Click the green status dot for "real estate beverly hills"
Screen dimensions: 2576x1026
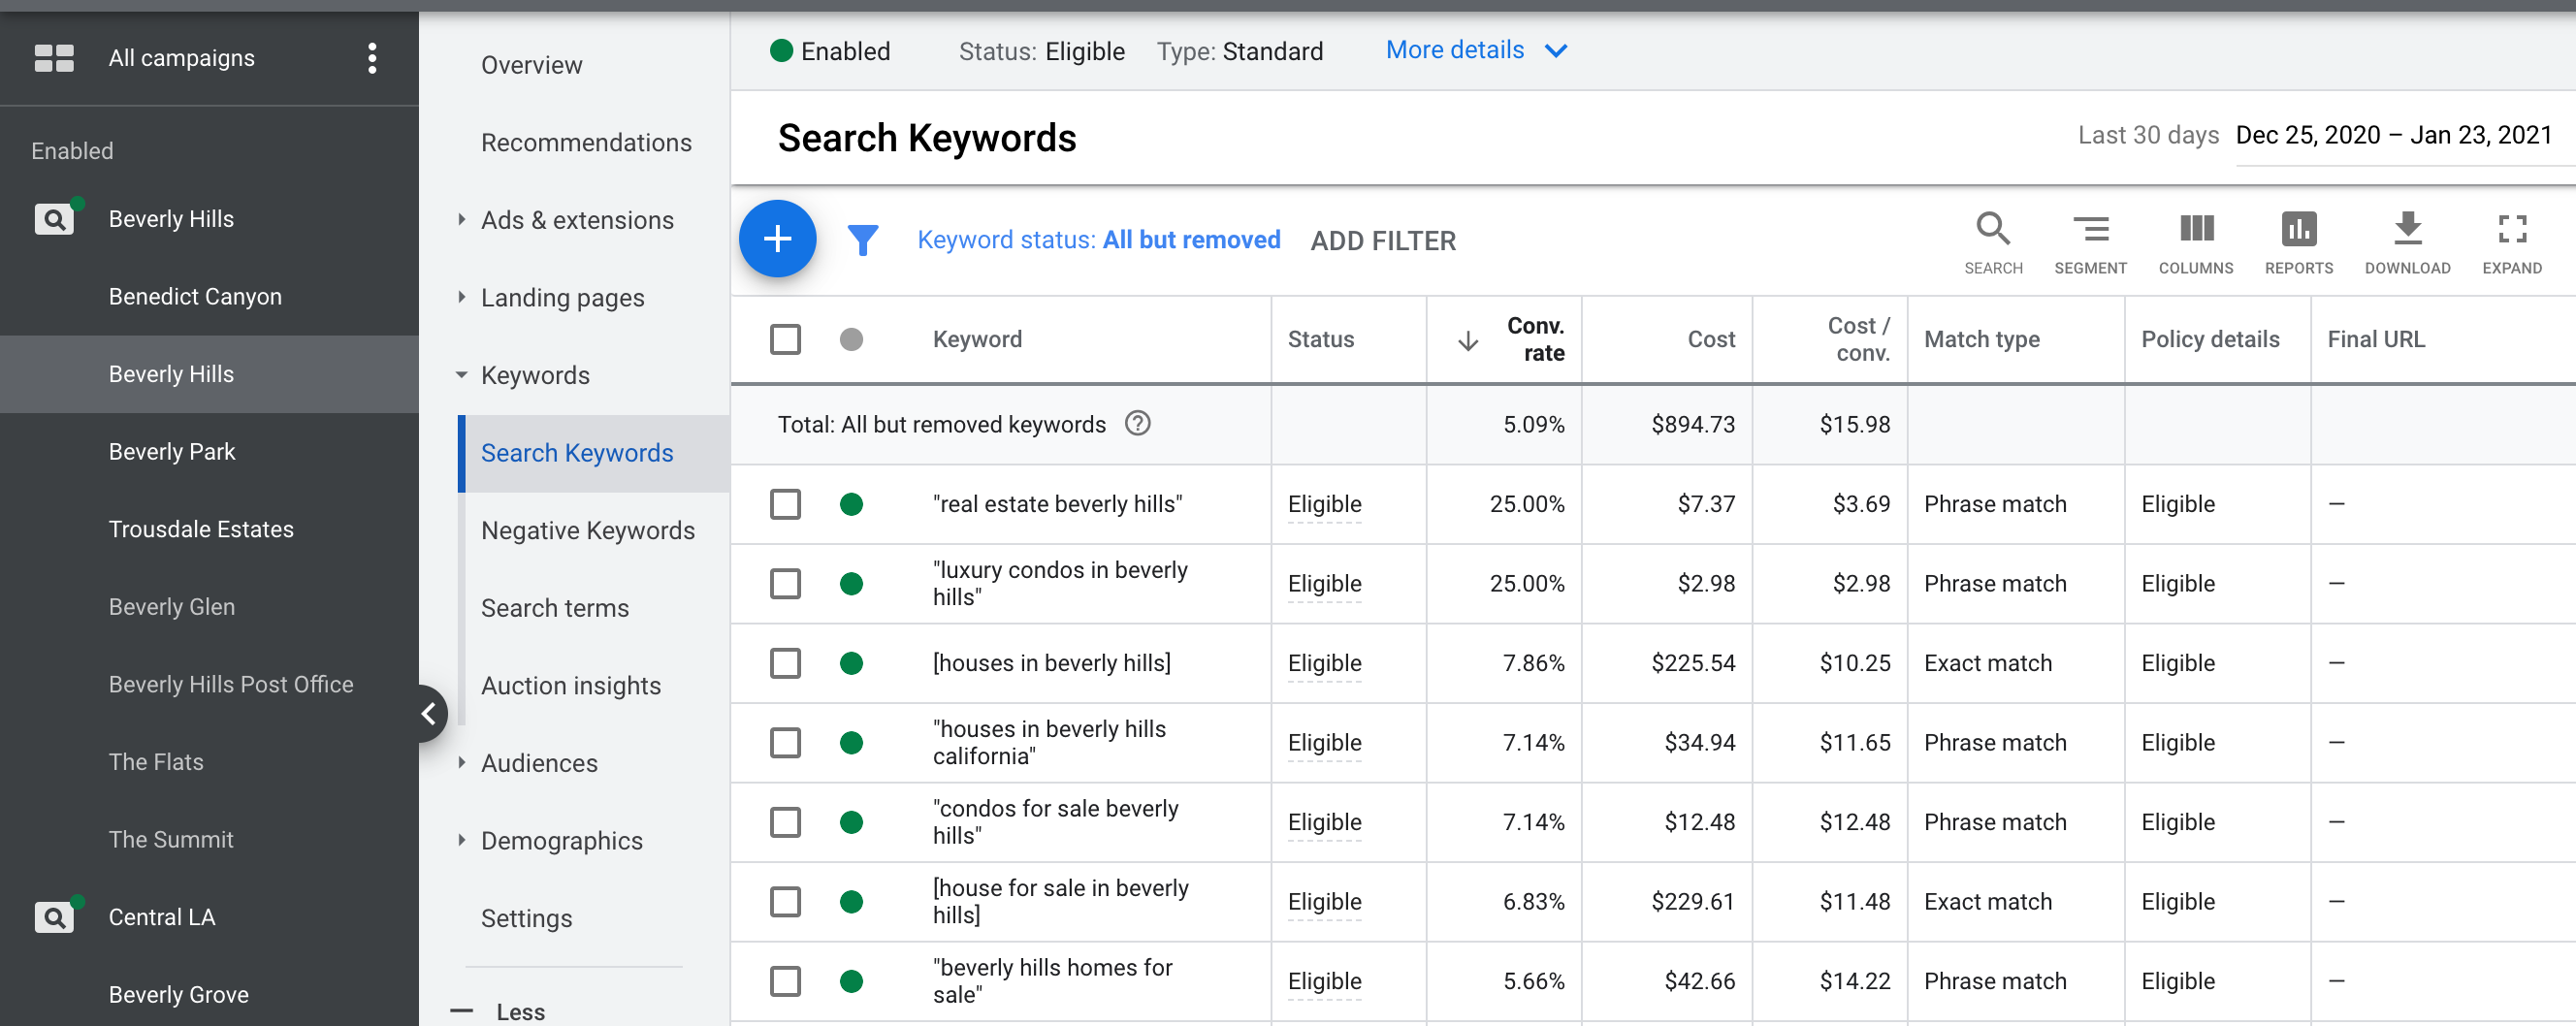[851, 504]
